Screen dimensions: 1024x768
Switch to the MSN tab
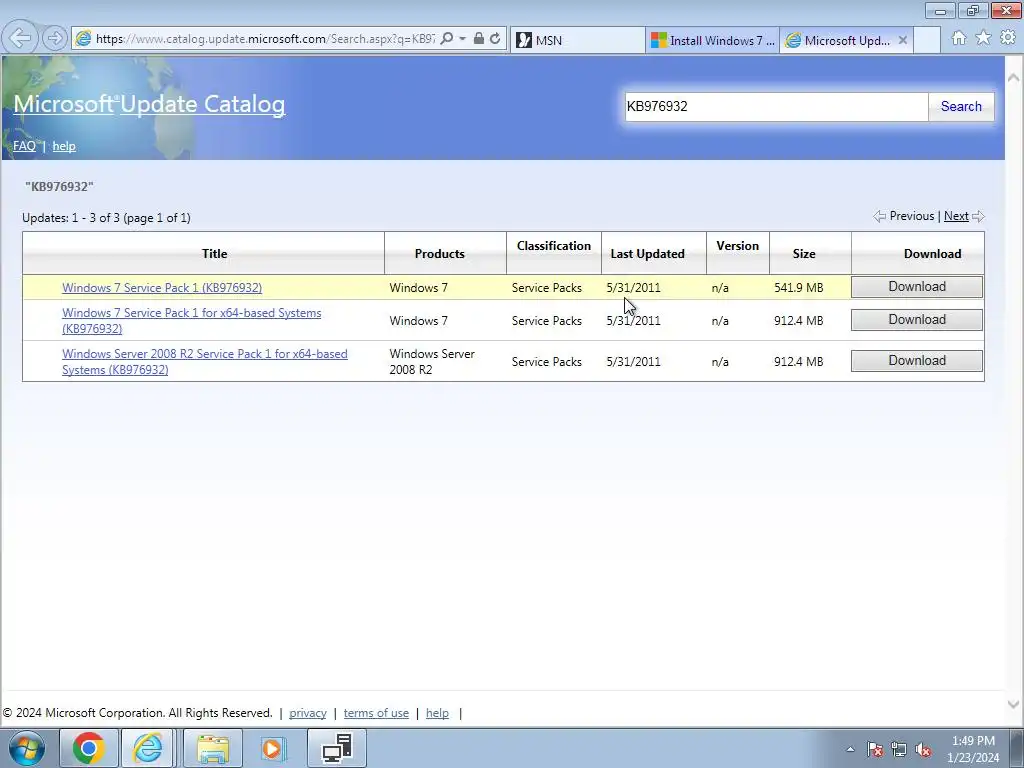coord(577,40)
